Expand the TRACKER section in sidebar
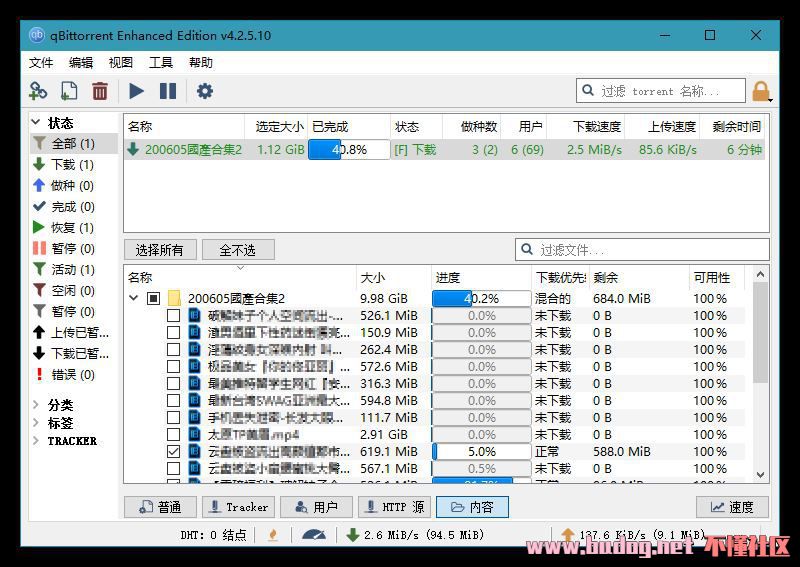This screenshot has width=800, height=567. [x=37, y=441]
